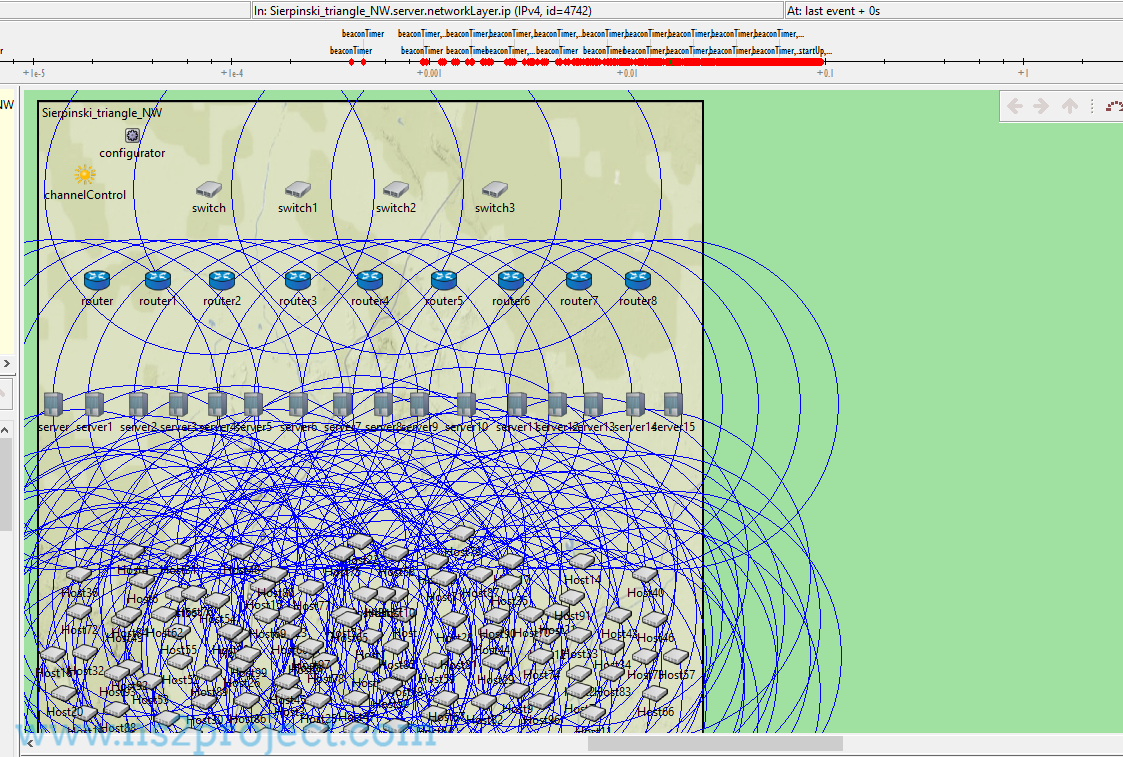Select the router1 icon
This screenshot has height=757, width=1123.
point(158,280)
